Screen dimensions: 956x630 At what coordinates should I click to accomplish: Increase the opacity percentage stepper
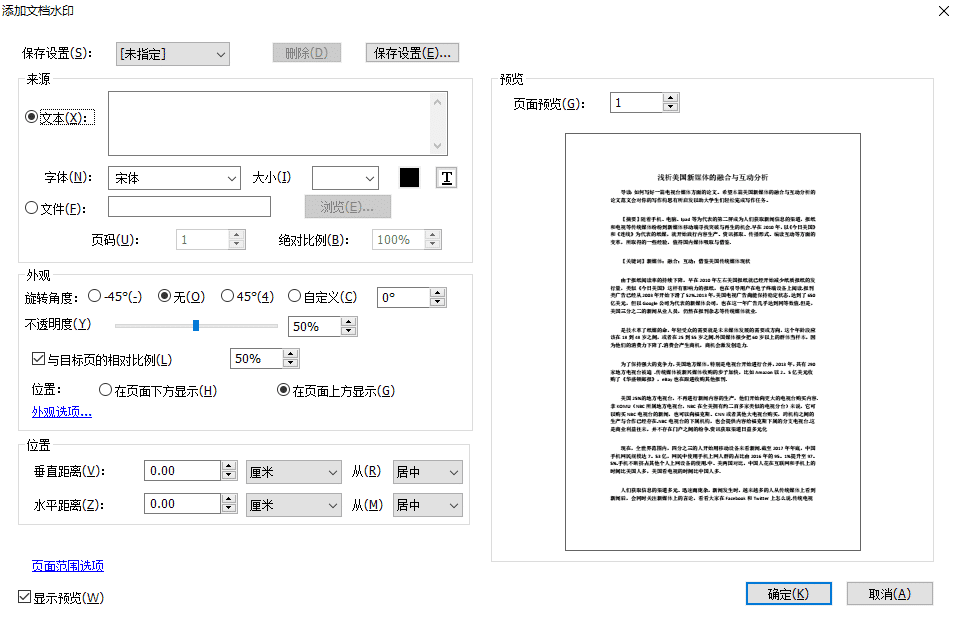[349, 321]
